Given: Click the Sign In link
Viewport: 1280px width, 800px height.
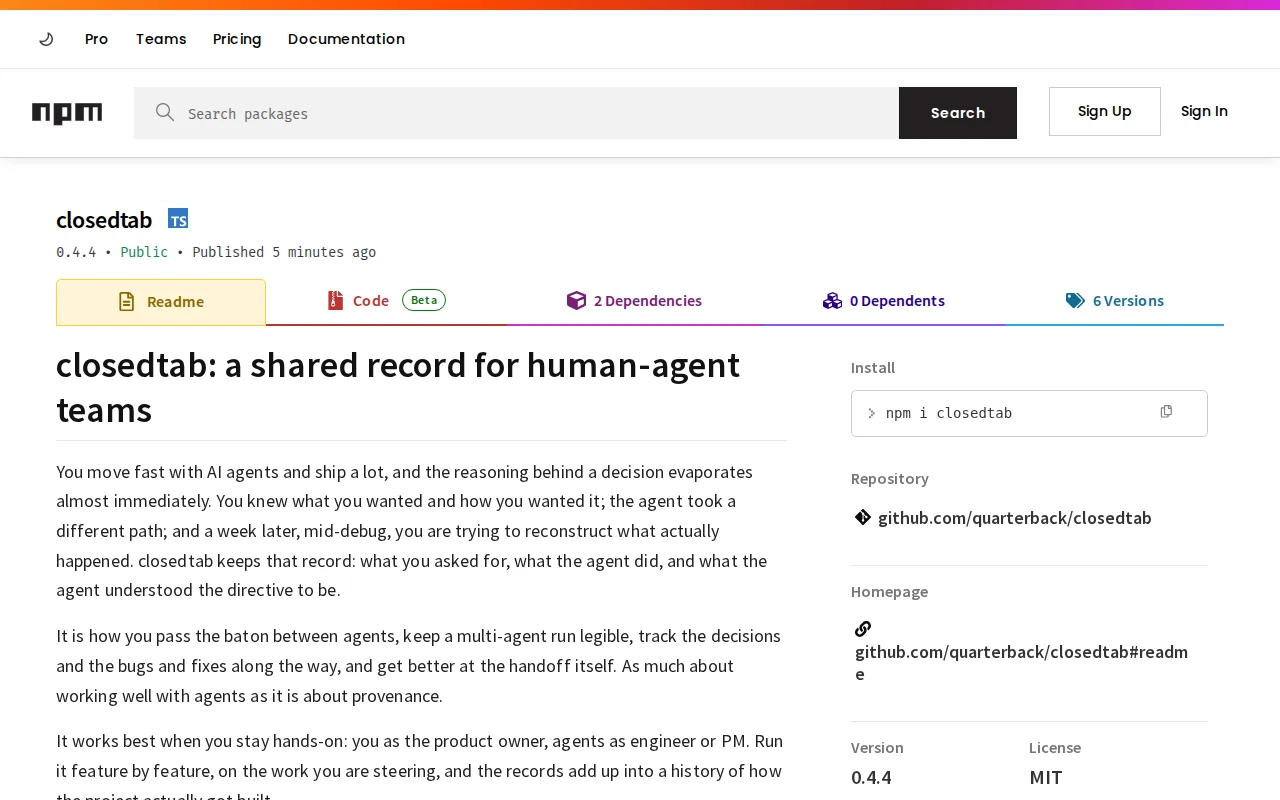Looking at the screenshot, I should click(x=1204, y=111).
